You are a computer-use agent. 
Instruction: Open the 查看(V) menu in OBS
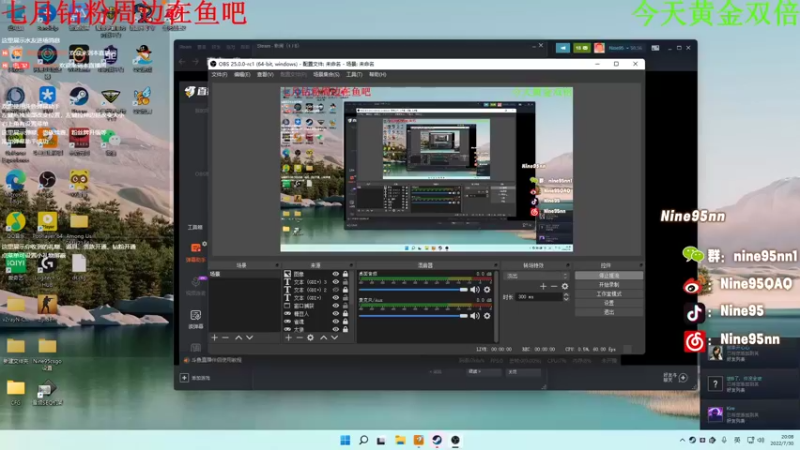[265, 74]
